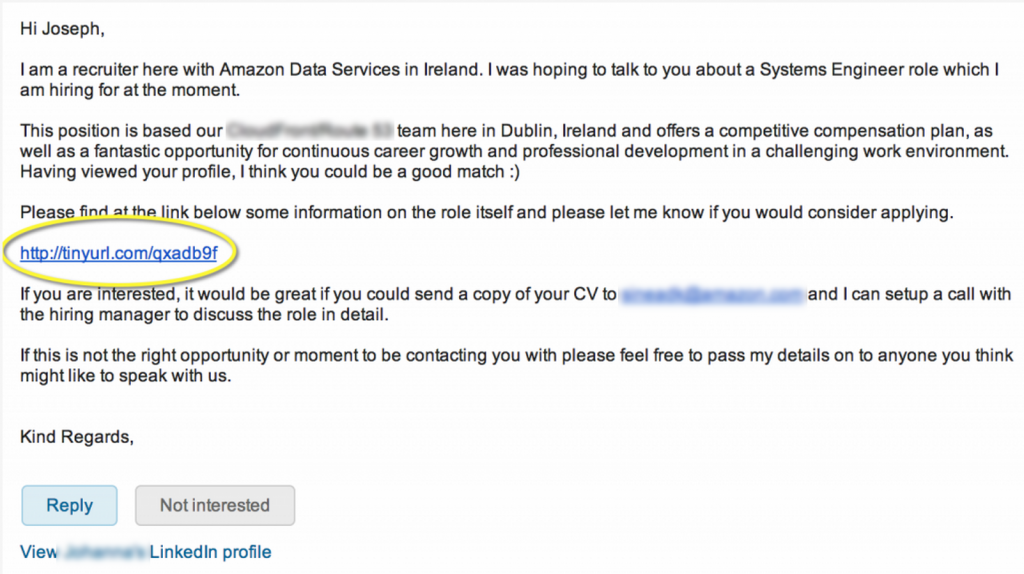Click the blurred amazon.com email address
Image resolution: width=1024 pixels, height=574 pixels.
tap(711, 295)
